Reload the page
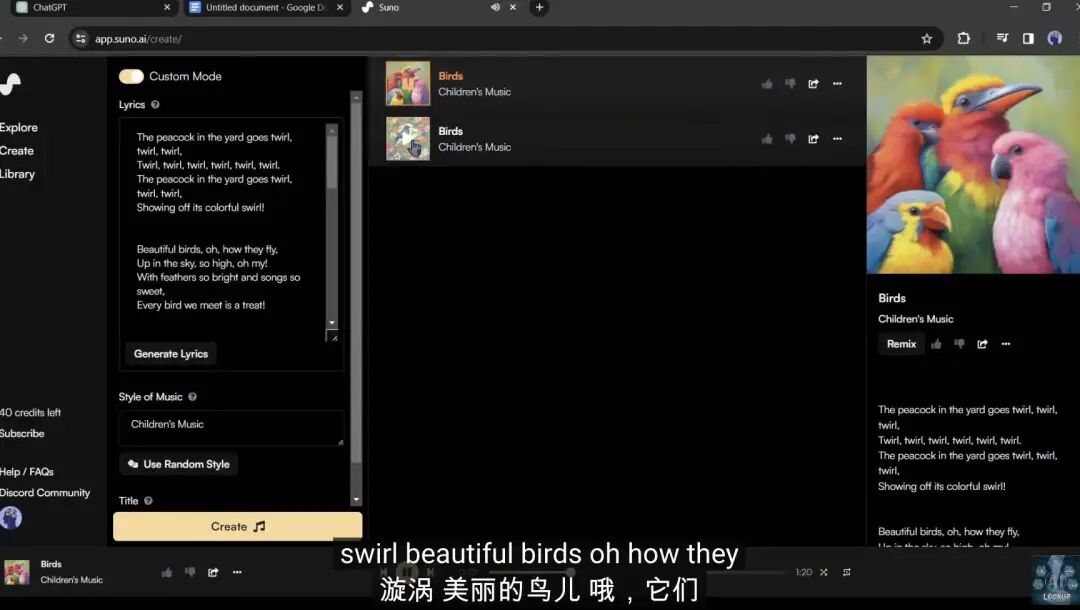This screenshot has height=610, width=1080. tap(50, 39)
